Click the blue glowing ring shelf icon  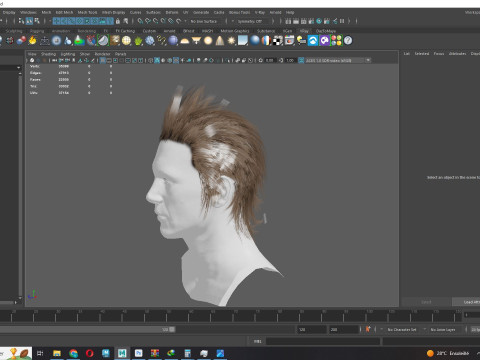(56, 41)
